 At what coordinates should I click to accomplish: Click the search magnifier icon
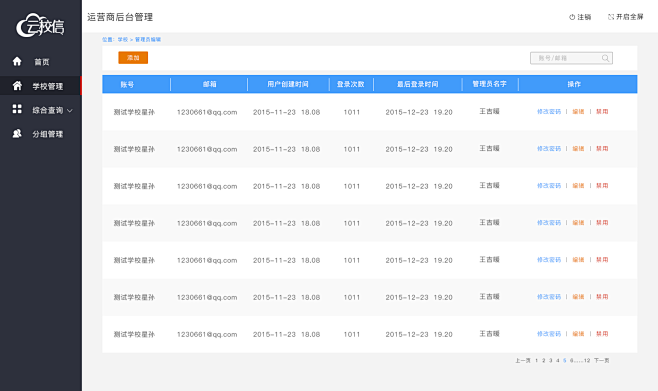[605, 58]
